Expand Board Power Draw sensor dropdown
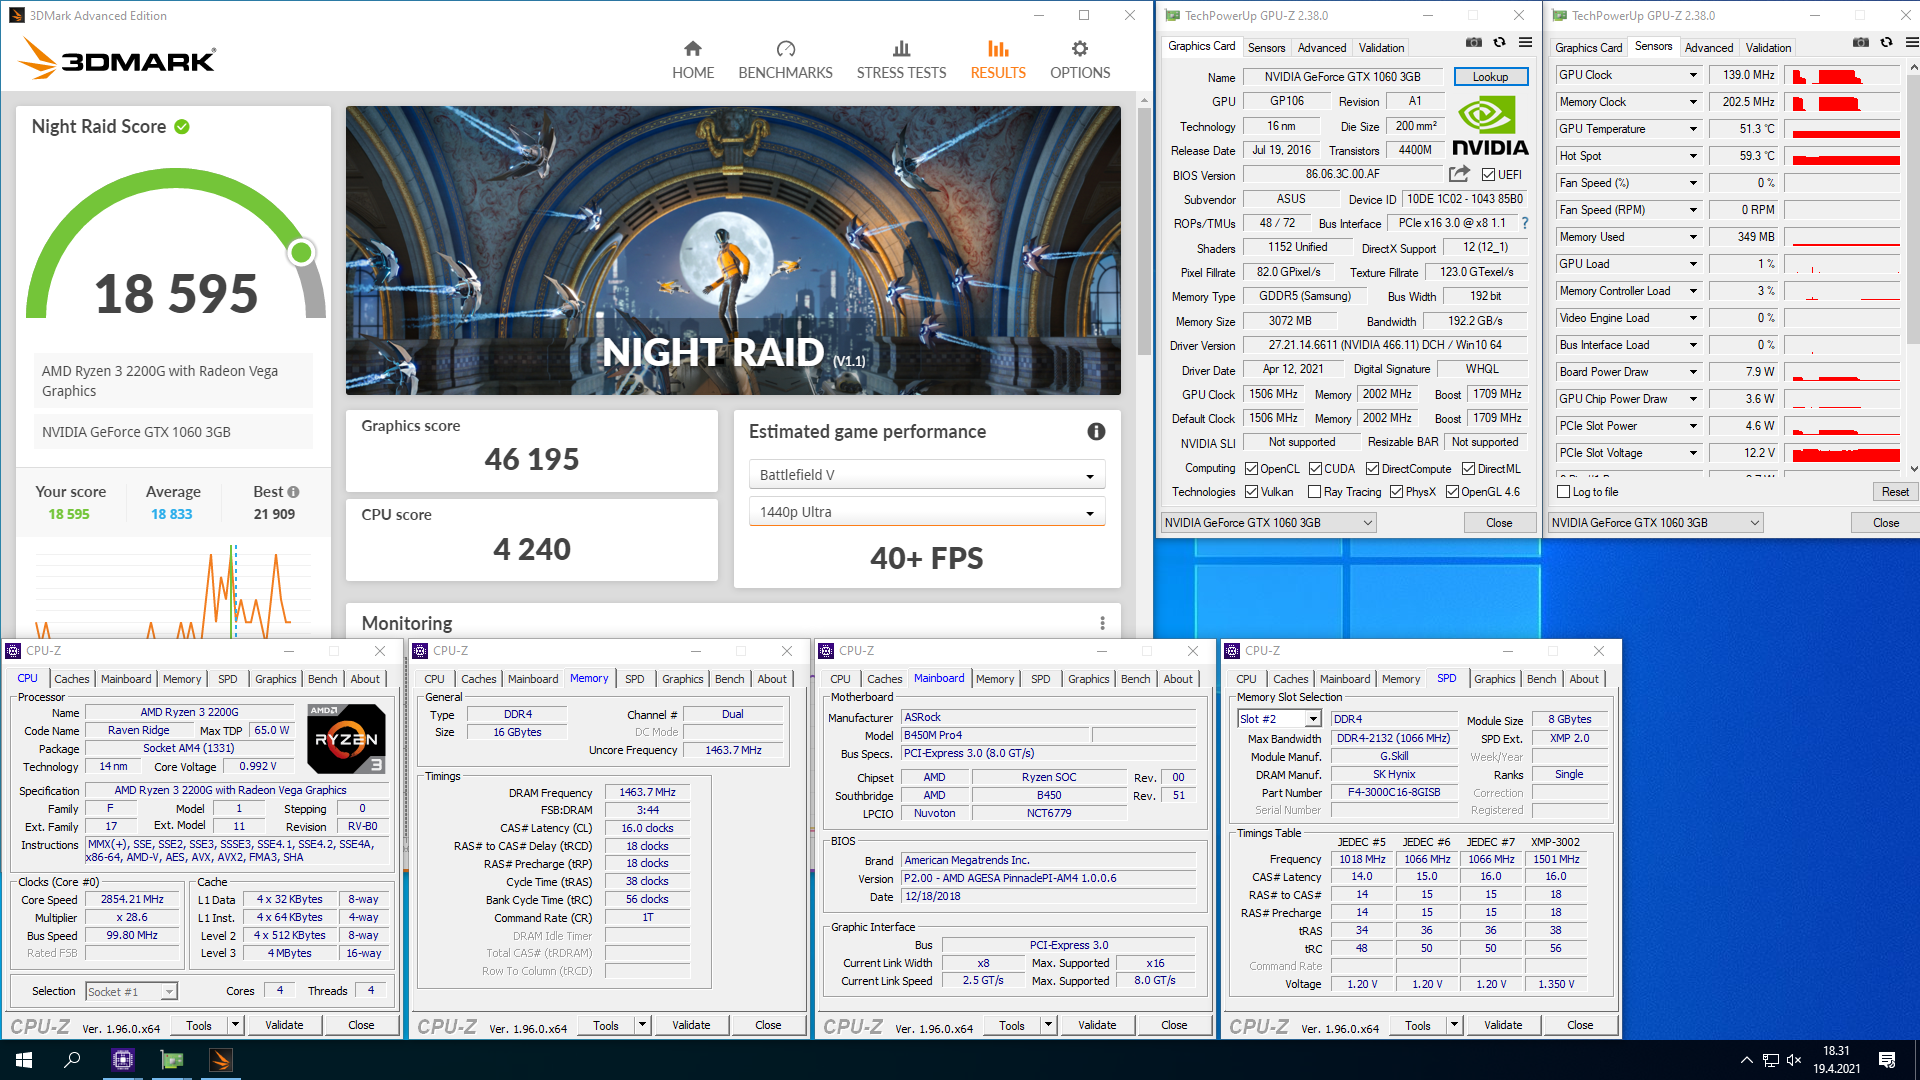Image resolution: width=1920 pixels, height=1080 pixels. pos(1693,372)
